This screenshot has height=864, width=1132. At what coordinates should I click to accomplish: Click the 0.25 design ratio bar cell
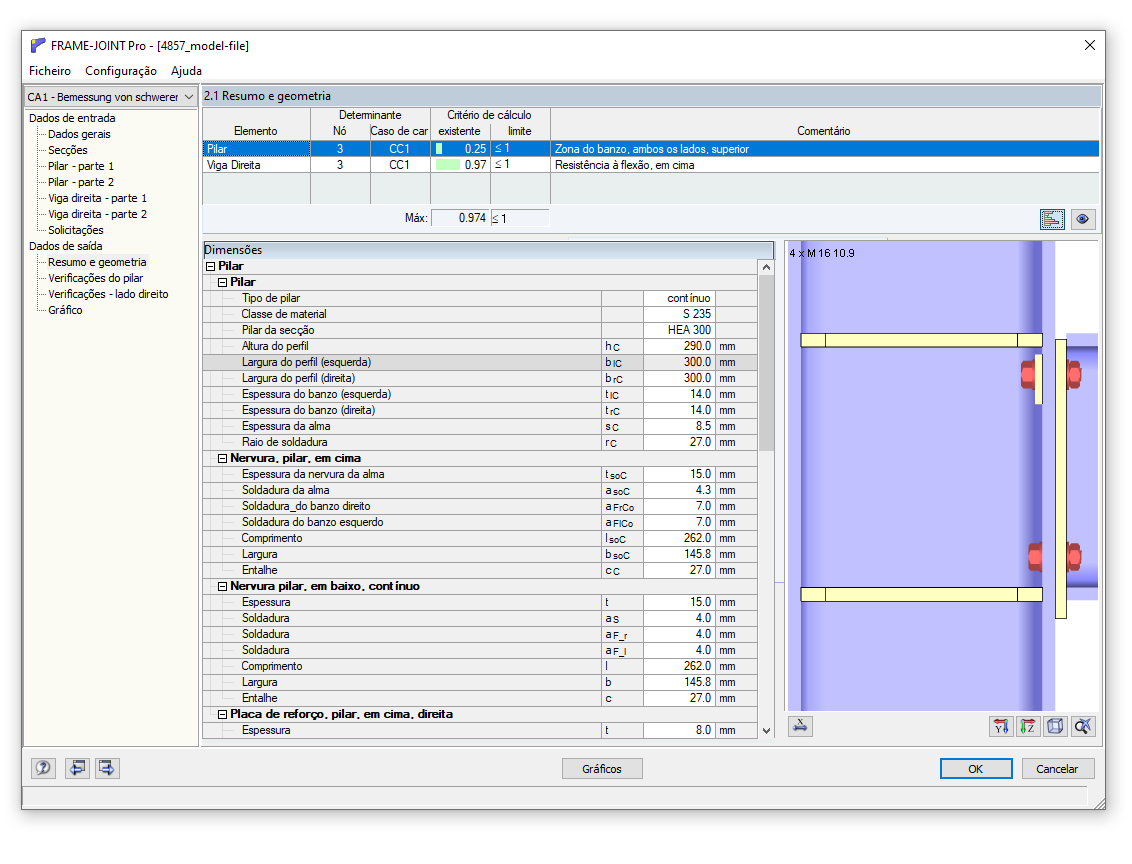point(461,149)
